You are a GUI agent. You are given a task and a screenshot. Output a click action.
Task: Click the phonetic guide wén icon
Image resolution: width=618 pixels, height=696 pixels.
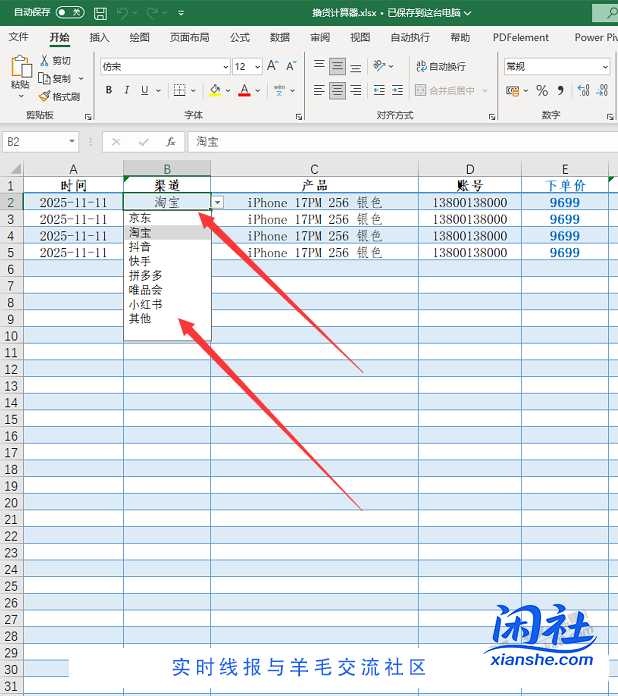(x=279, y=90)
